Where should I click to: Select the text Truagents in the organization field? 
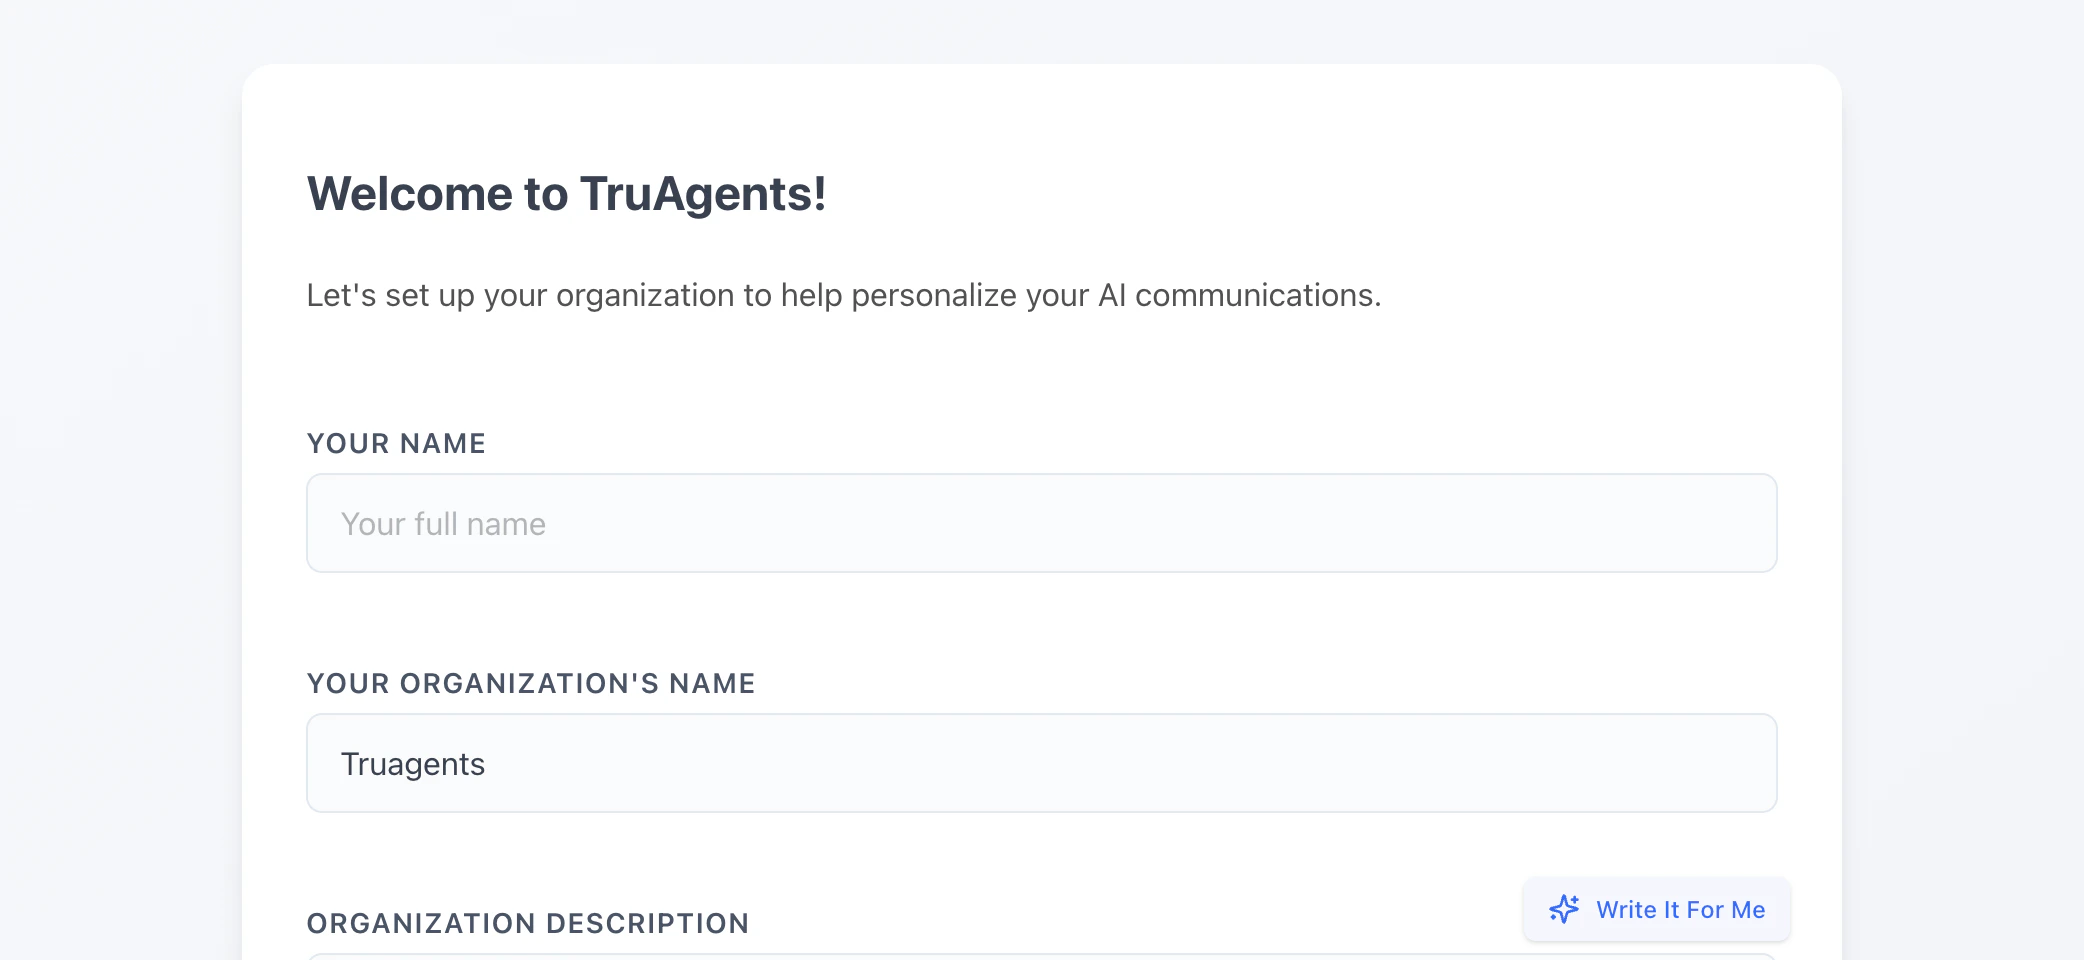[x=412, y=763]
